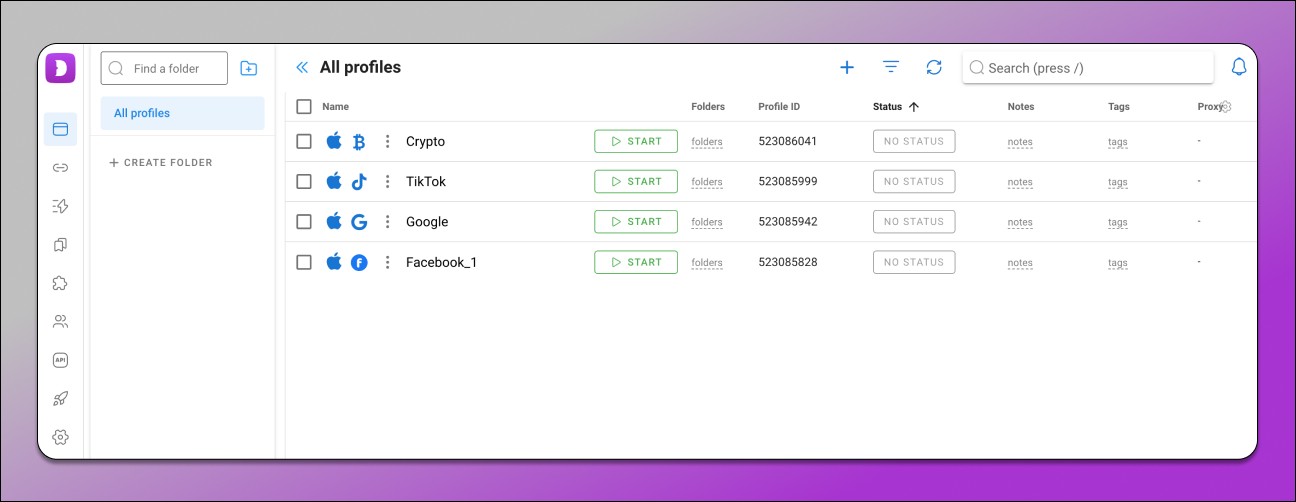The image size is (1296, 502).
Task: Click the Facebook icon in Facebook_1 row
Action: (359, 262)
